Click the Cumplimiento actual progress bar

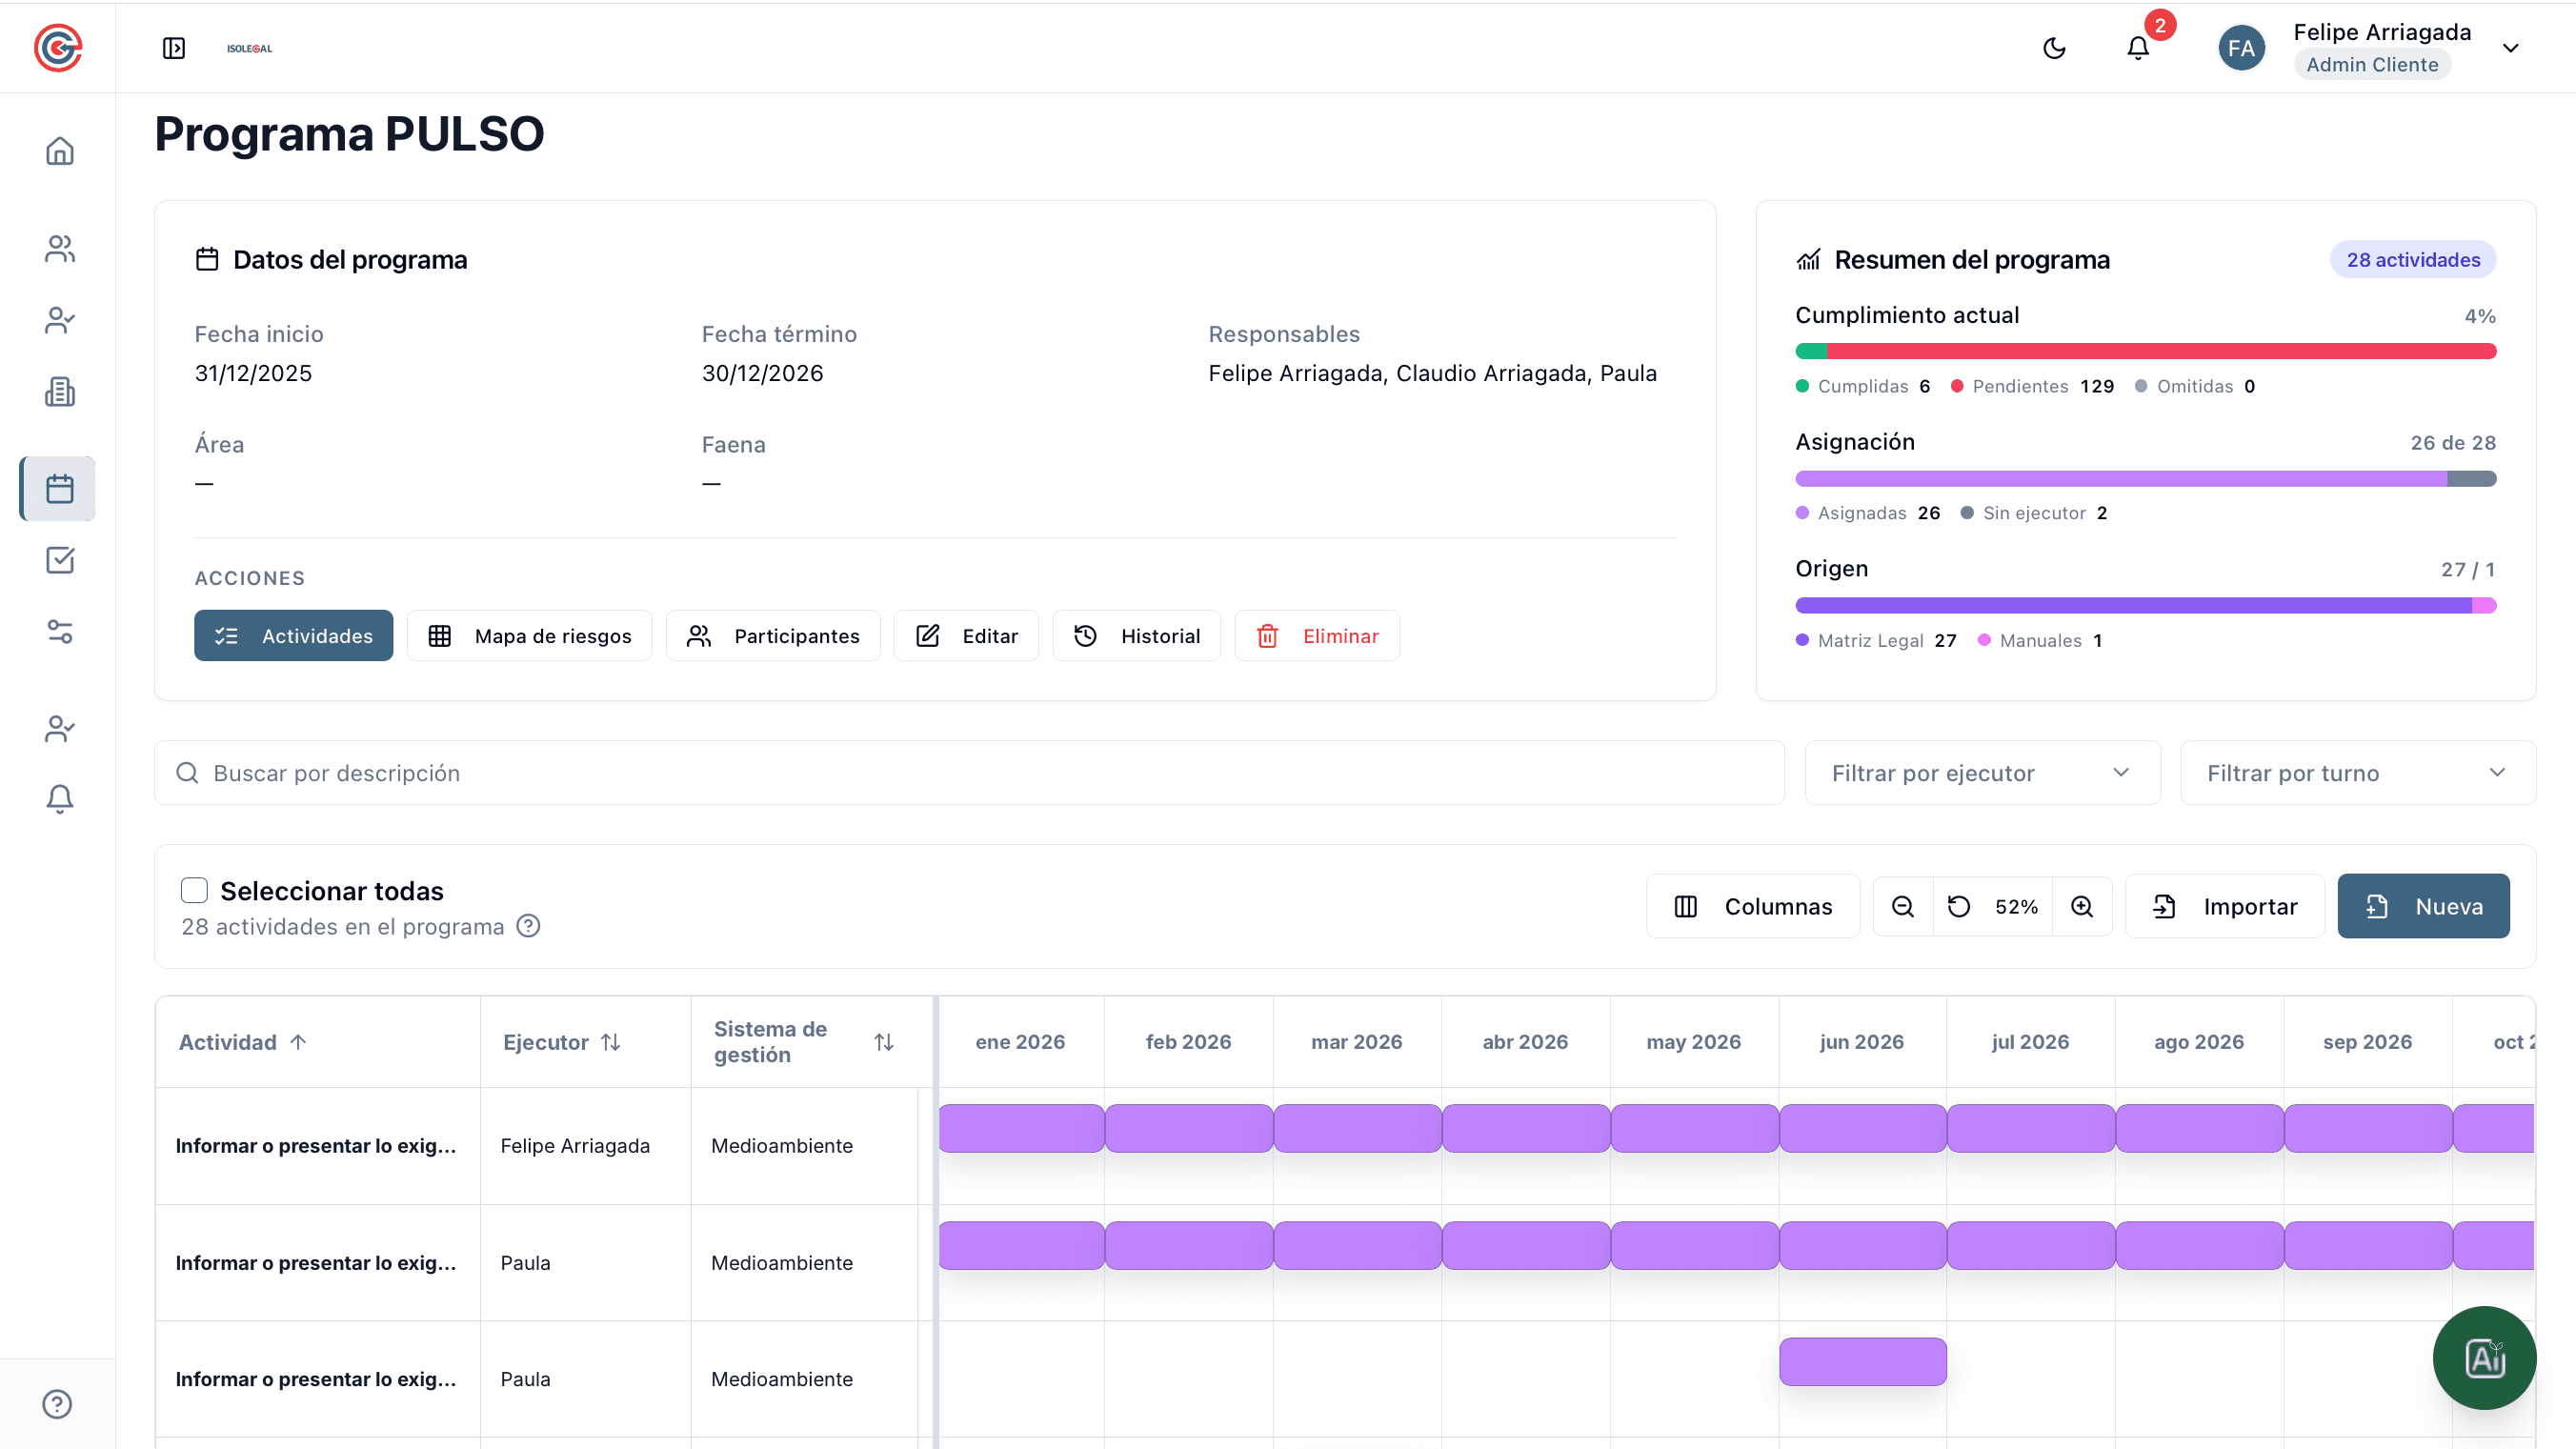coord(2145,351)
